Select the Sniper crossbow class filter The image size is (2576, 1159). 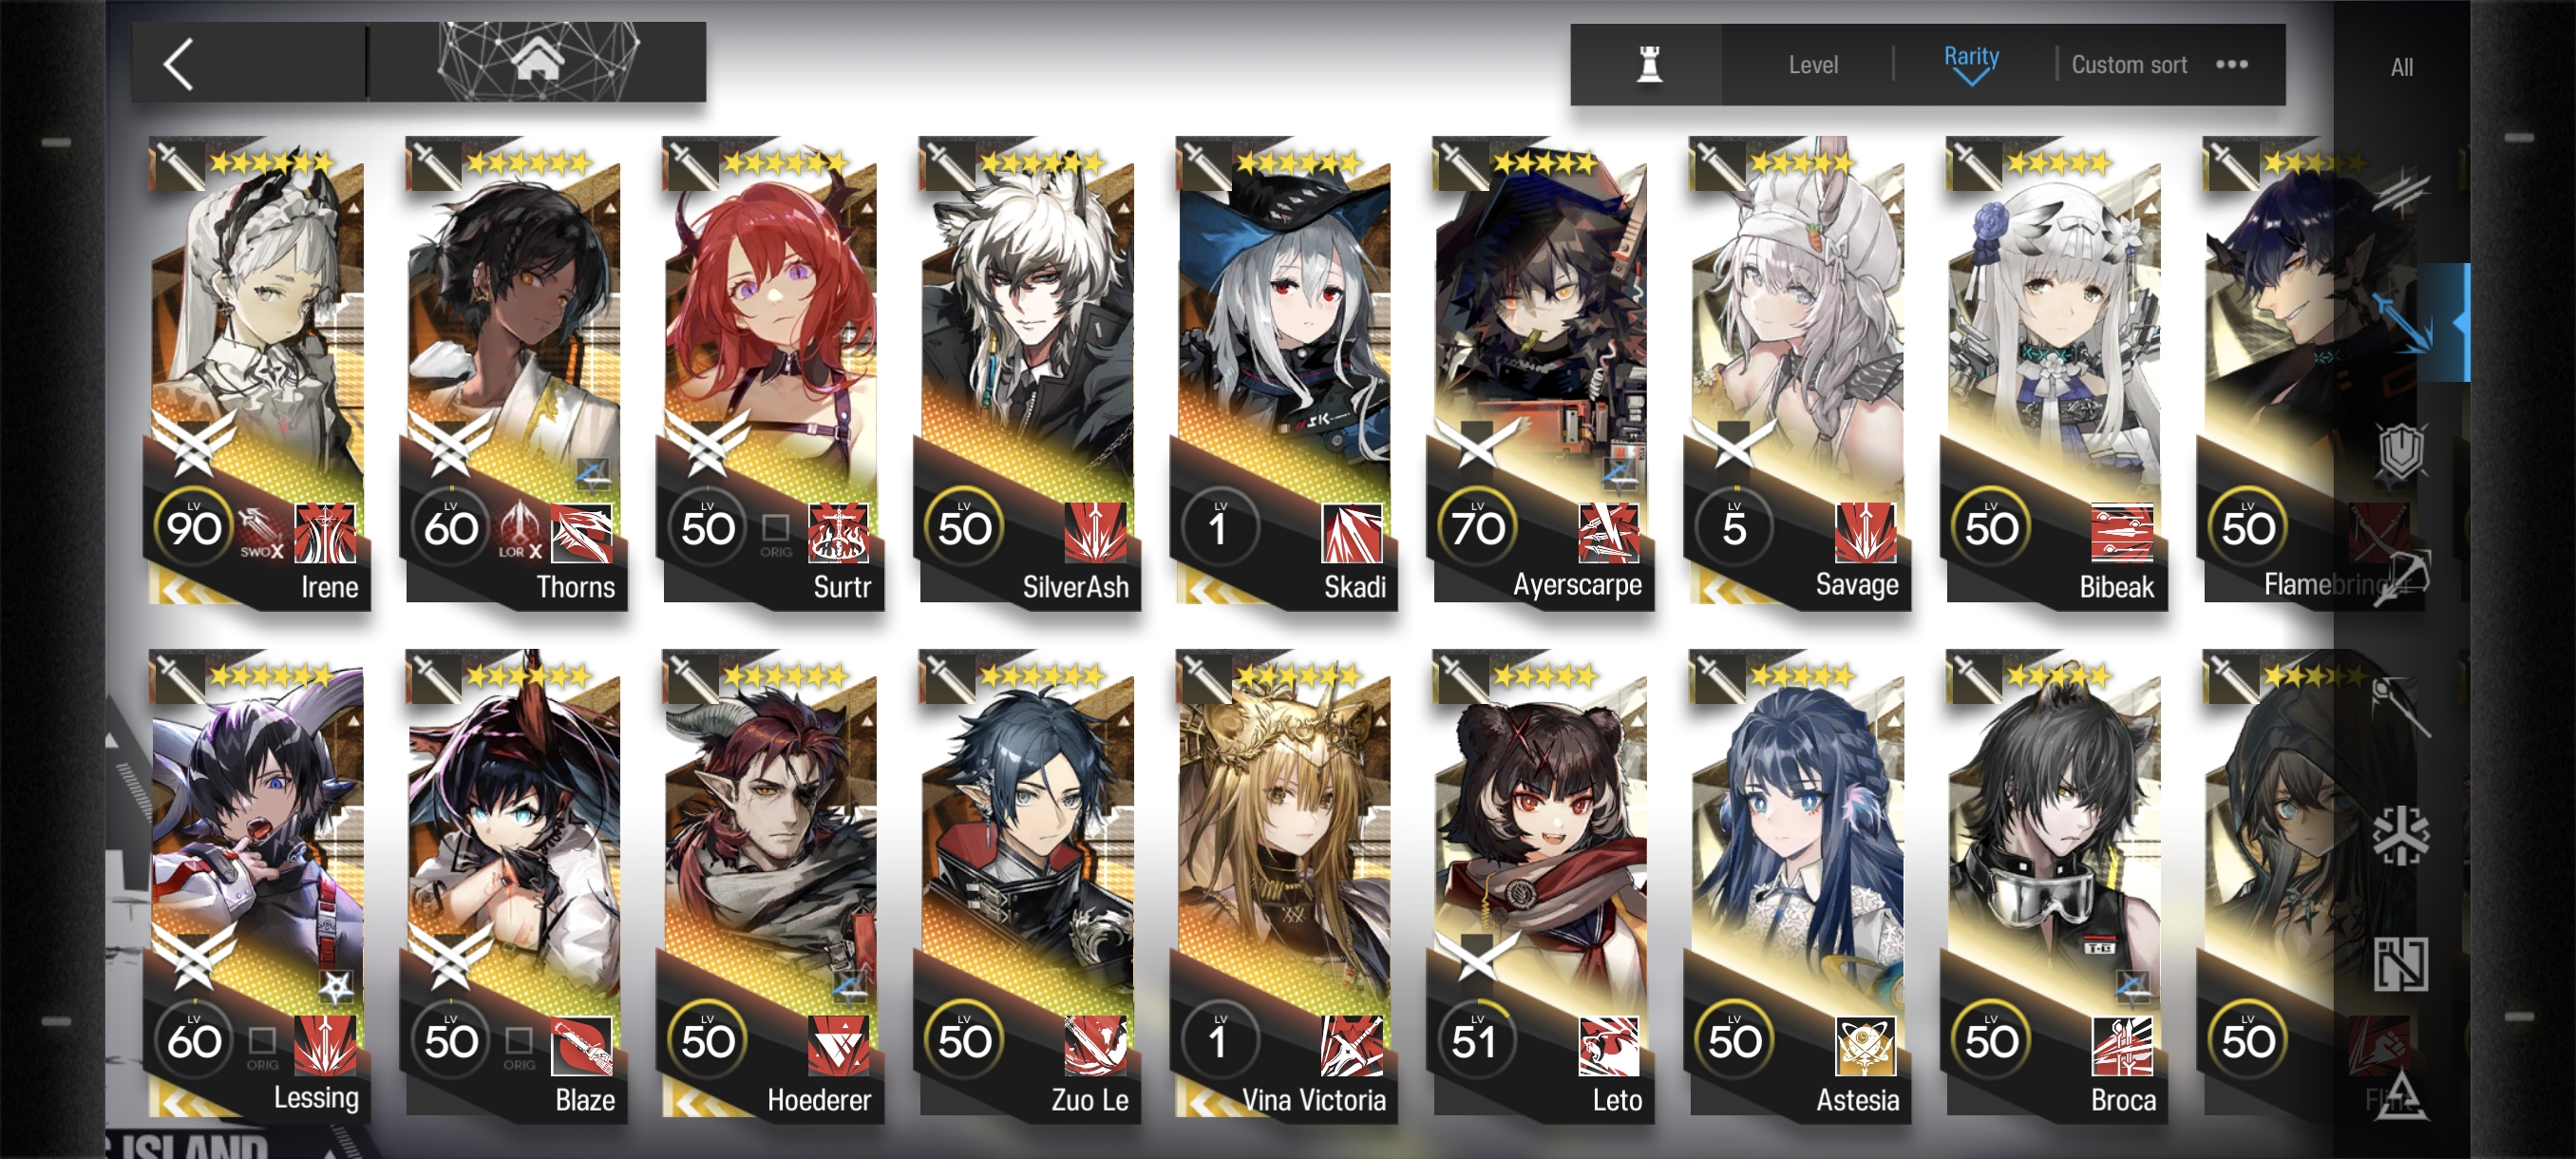[2402, 577]
